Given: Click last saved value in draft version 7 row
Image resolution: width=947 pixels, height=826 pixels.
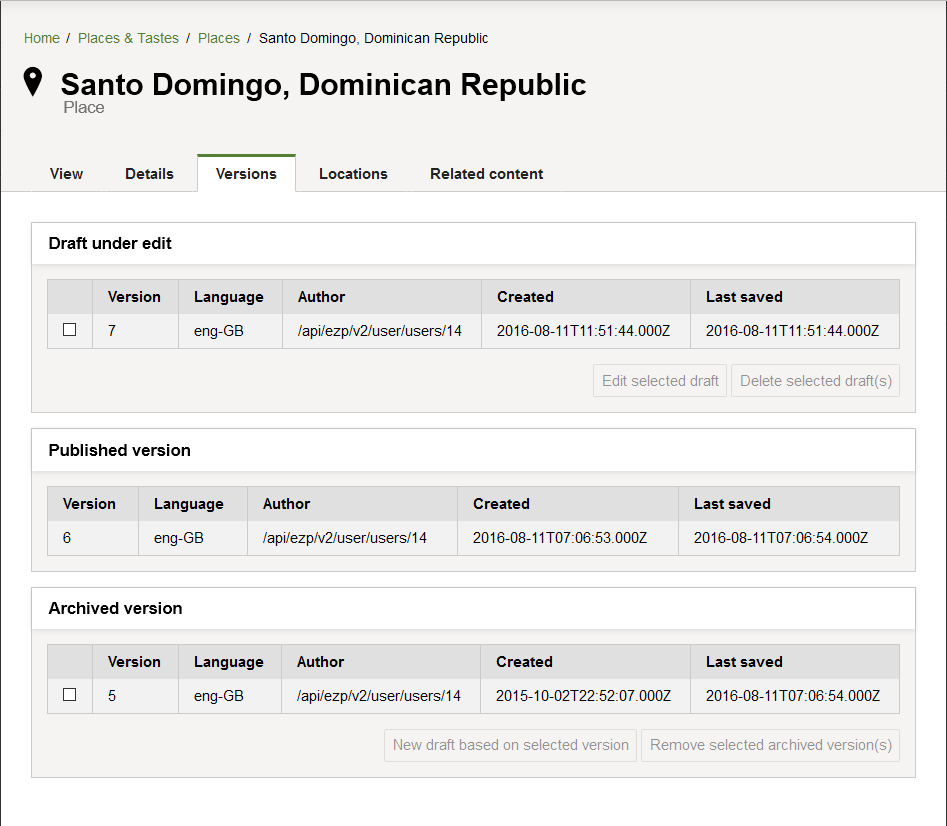Looking at the screenshot, I should point(792,331).
